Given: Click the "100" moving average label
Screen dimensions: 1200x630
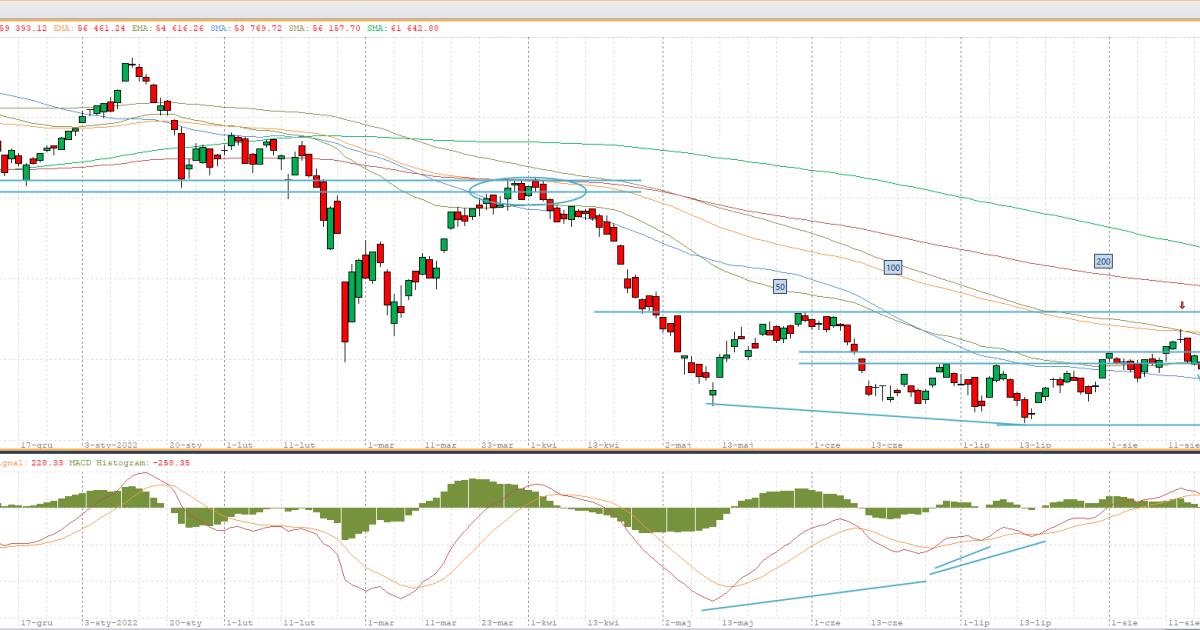Looking at the screenshot, I should 893,267.
